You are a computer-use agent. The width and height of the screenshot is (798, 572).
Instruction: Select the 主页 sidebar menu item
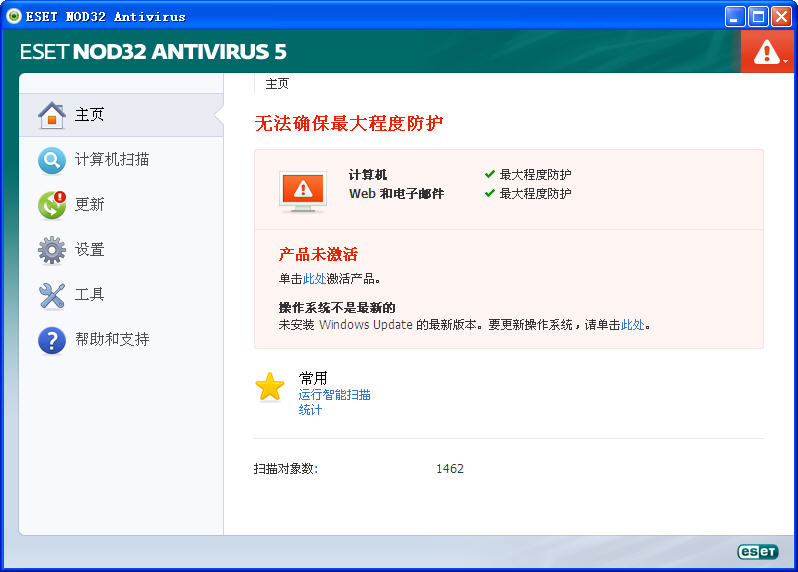point(121,115)
